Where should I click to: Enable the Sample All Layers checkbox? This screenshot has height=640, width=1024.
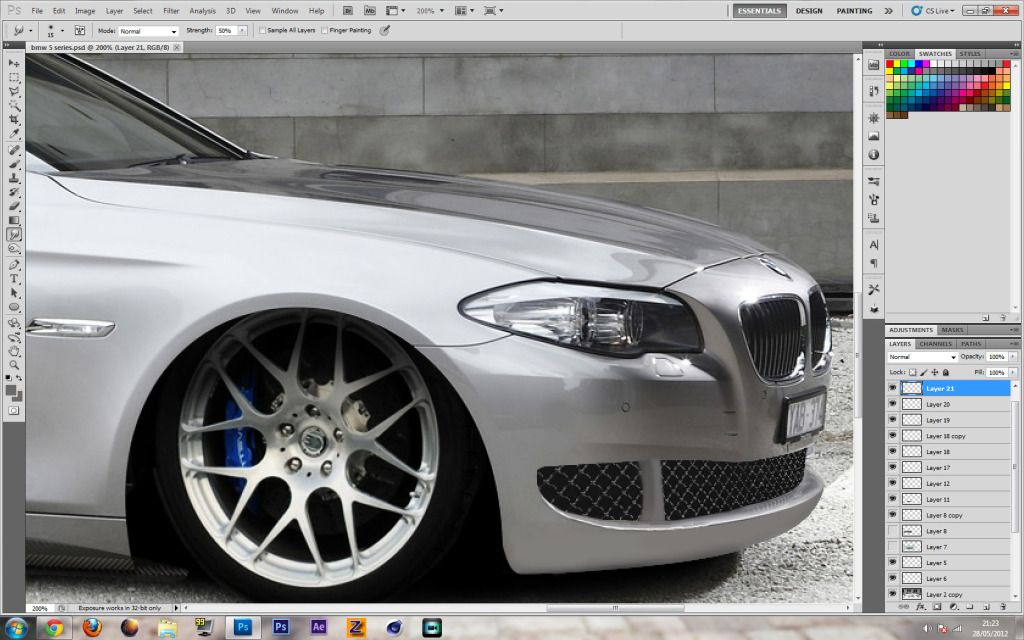pyautogui.click(x=262, y=31)
